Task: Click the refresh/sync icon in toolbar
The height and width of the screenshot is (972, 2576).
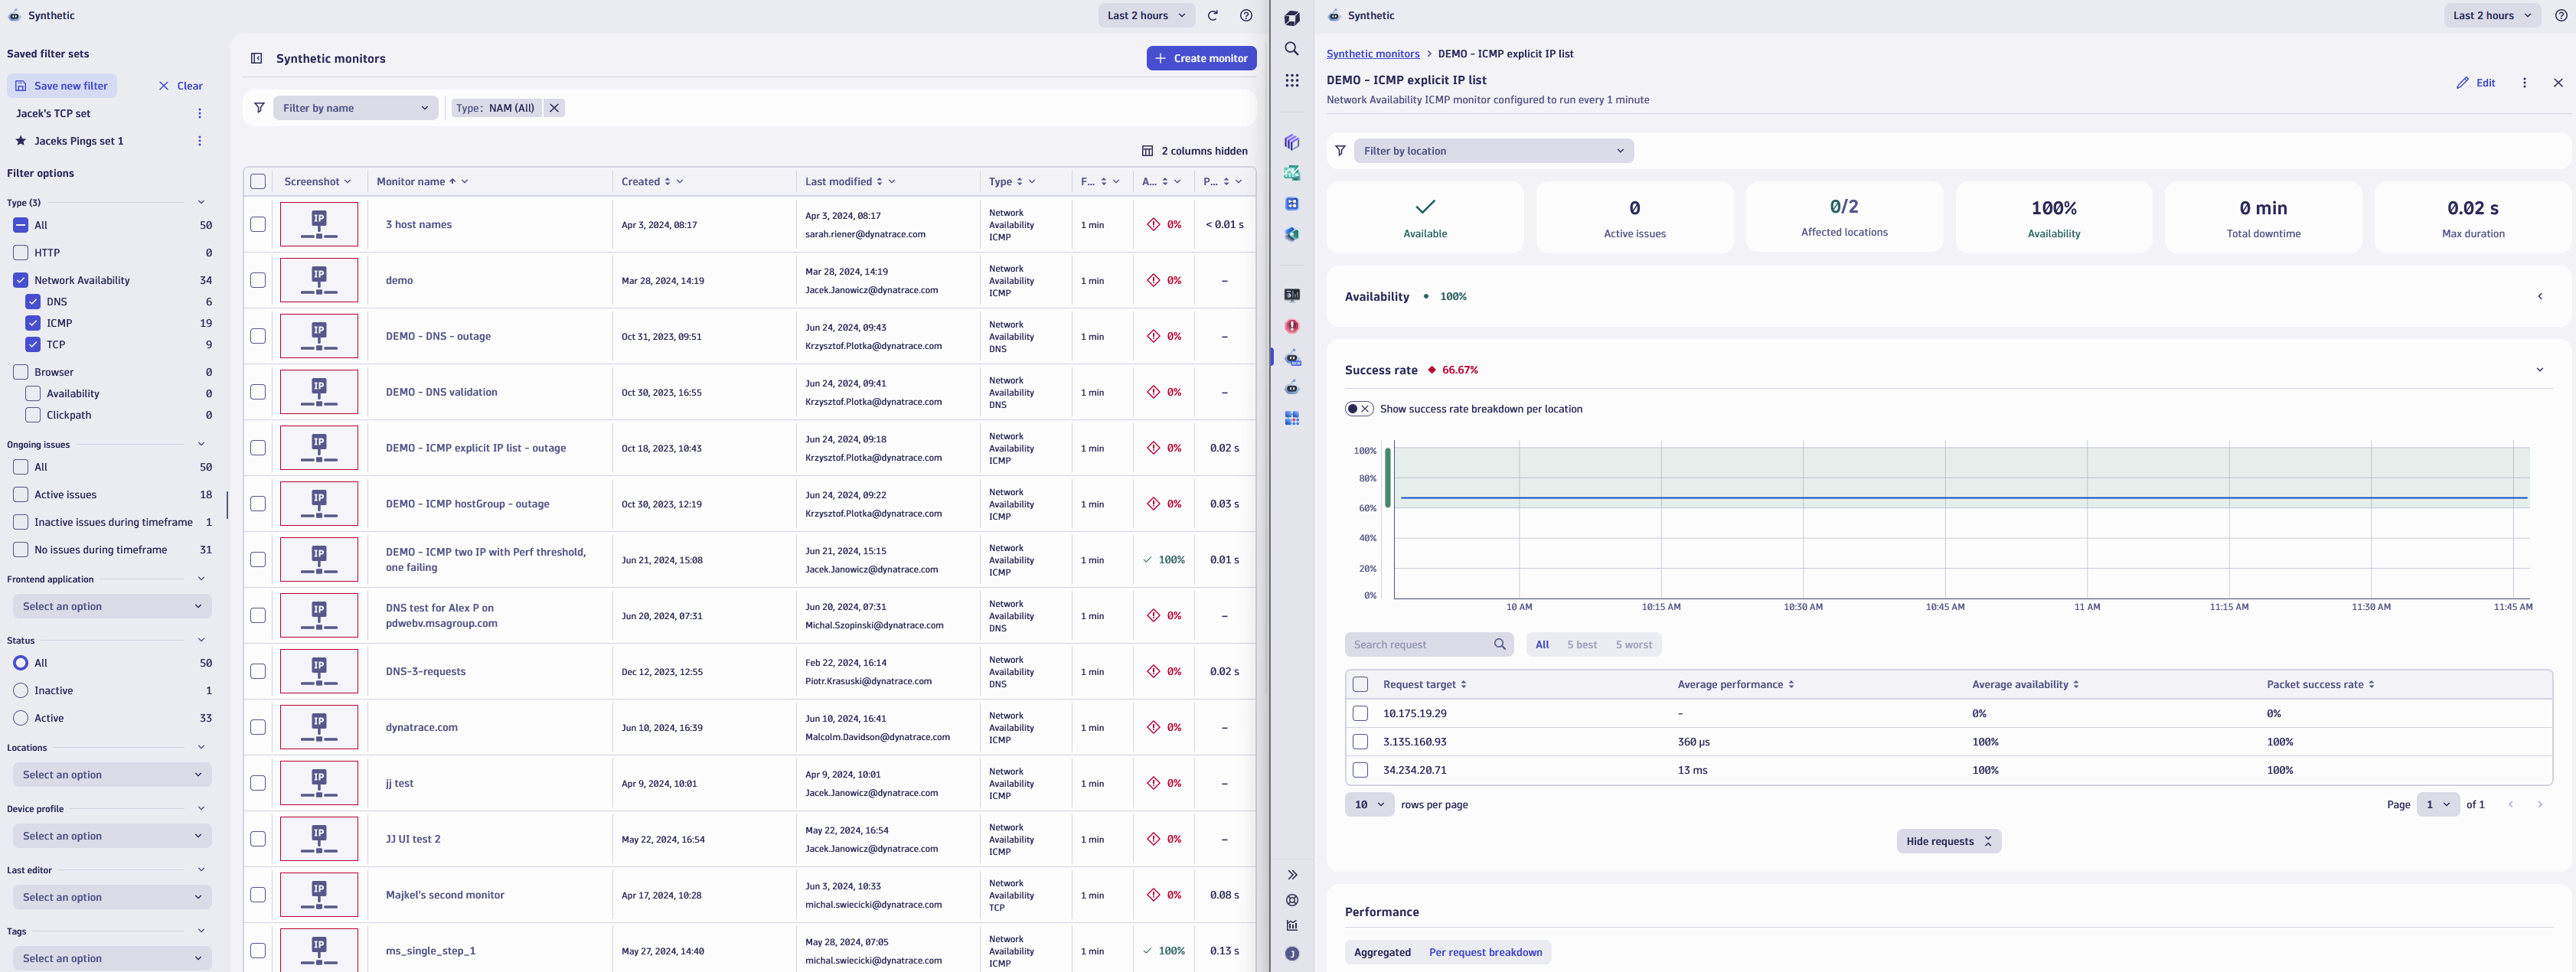Action: click(x=1211, y=15)
